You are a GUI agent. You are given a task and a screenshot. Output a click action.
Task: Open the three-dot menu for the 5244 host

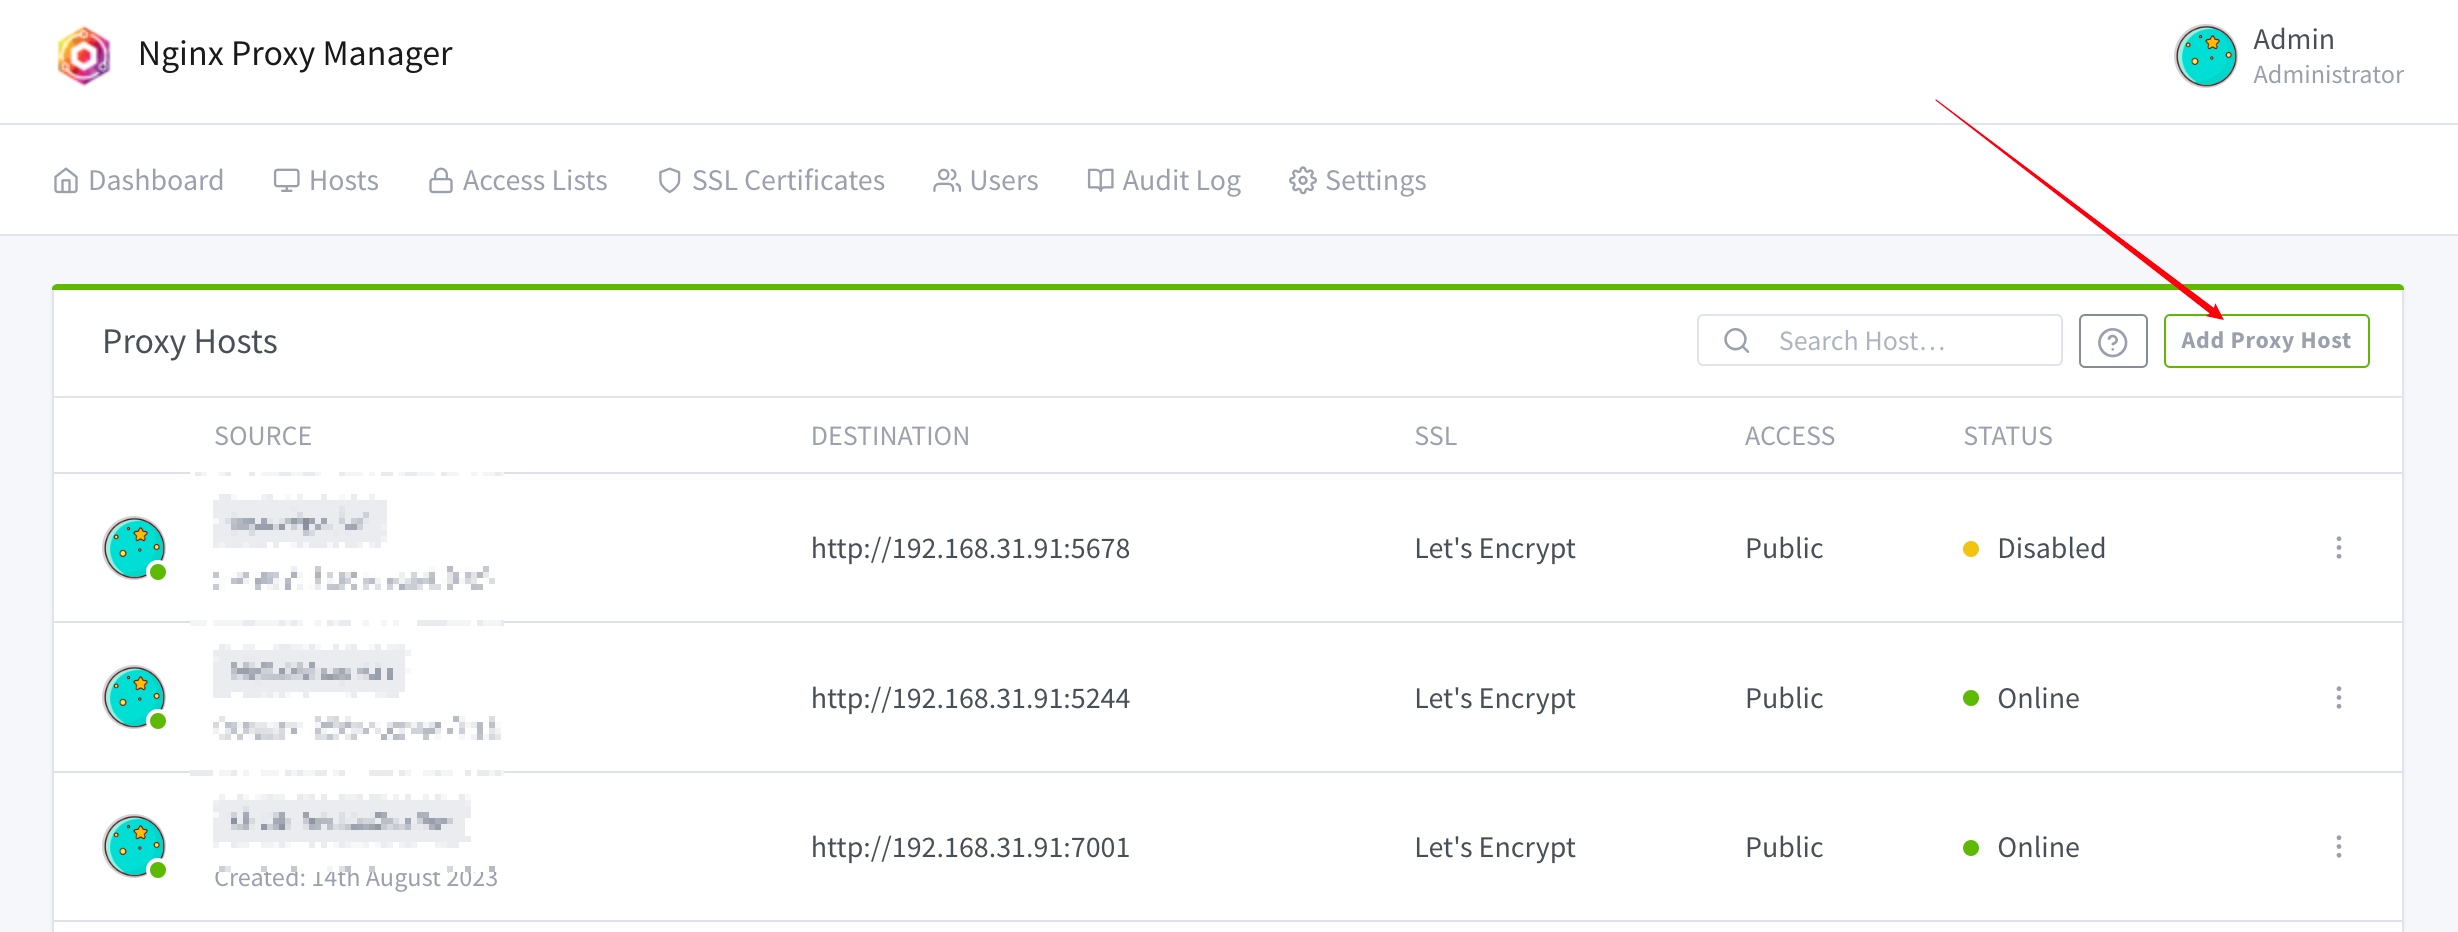click(2338, 697)
